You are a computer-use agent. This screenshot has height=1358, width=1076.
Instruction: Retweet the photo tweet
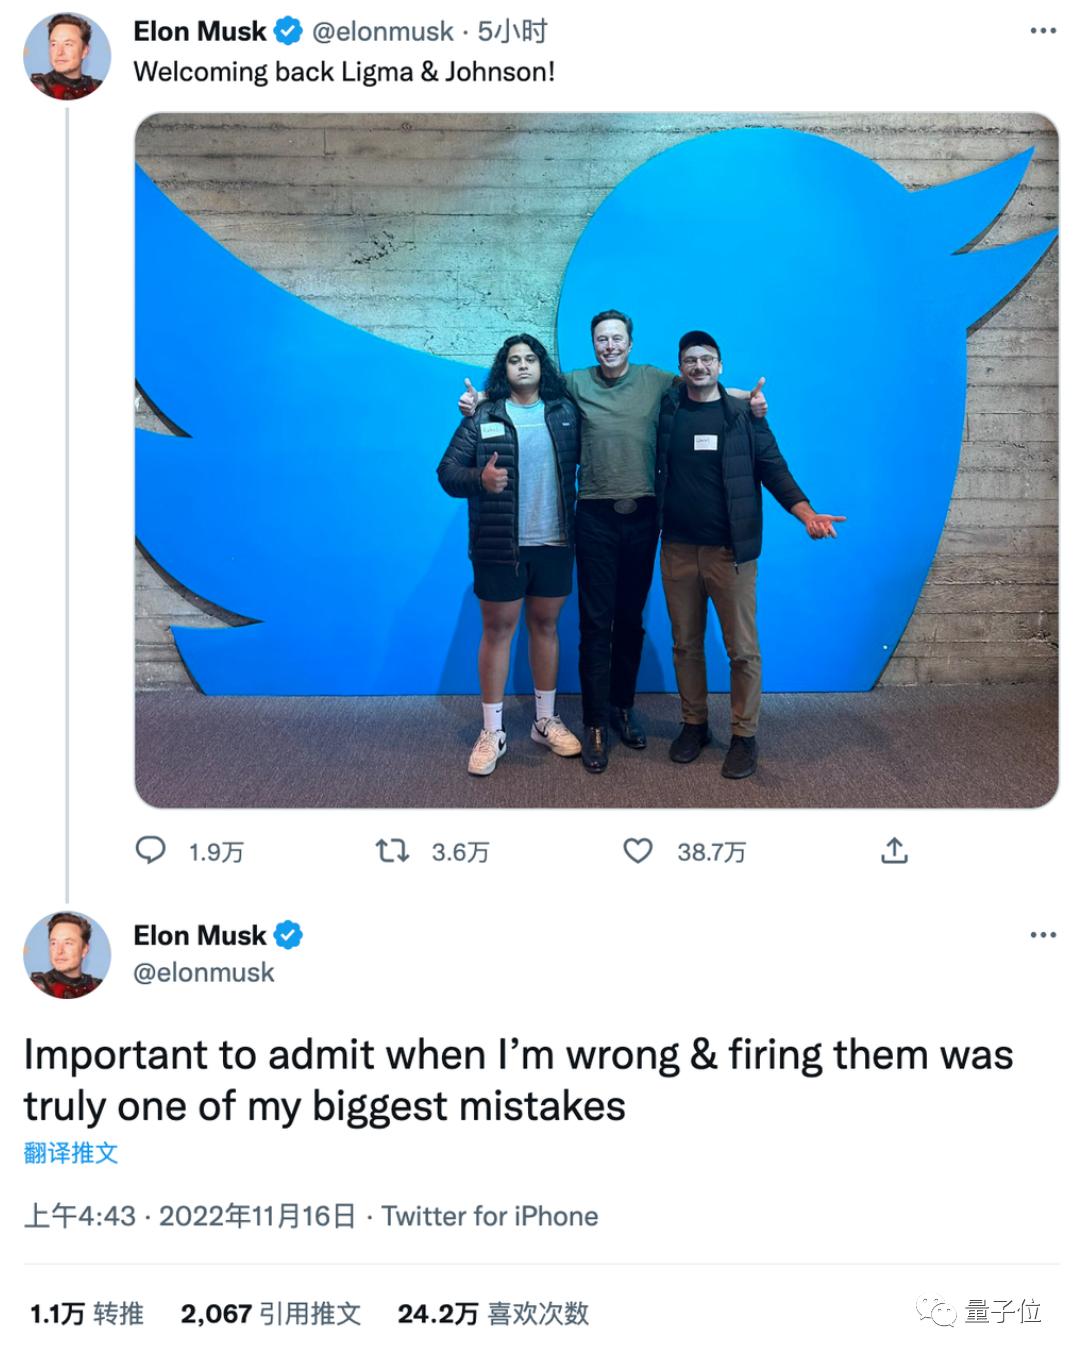coord(396,851)
